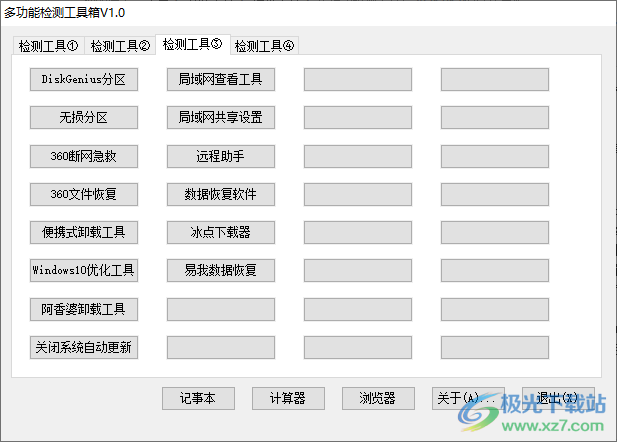Launch 便携式卸载工具

(x=84, y=232)
